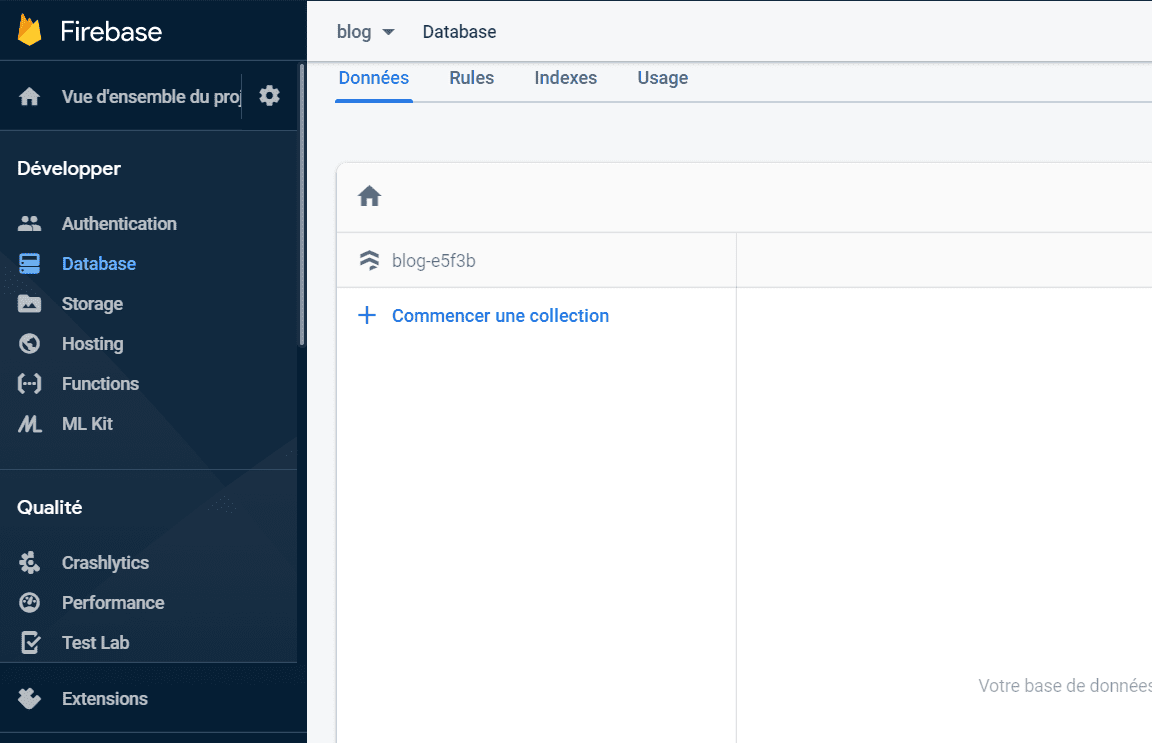Image resolution: width=1152 pixels, height=743 pixels.
Task: Click the Crashlytics icon in sidebar
Action: coord(30,563)
